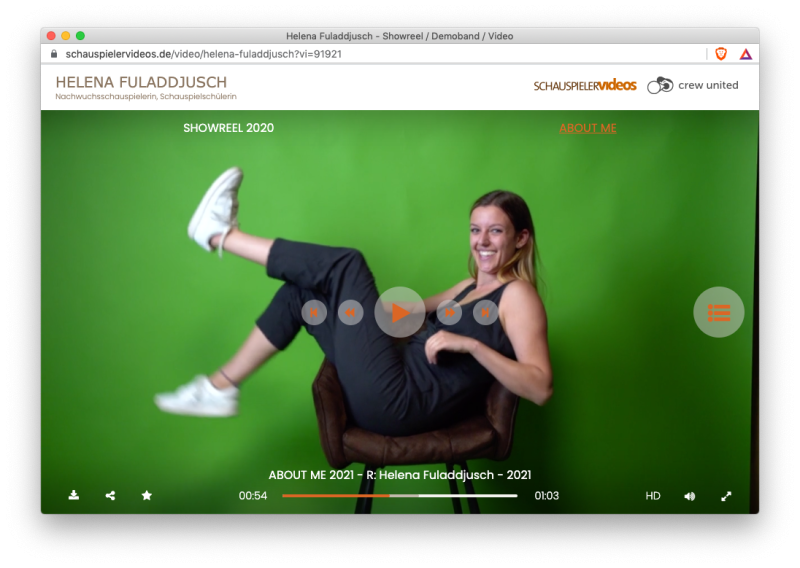Mark video as favorite with star

pyautogui.click(x=147, y=495)
